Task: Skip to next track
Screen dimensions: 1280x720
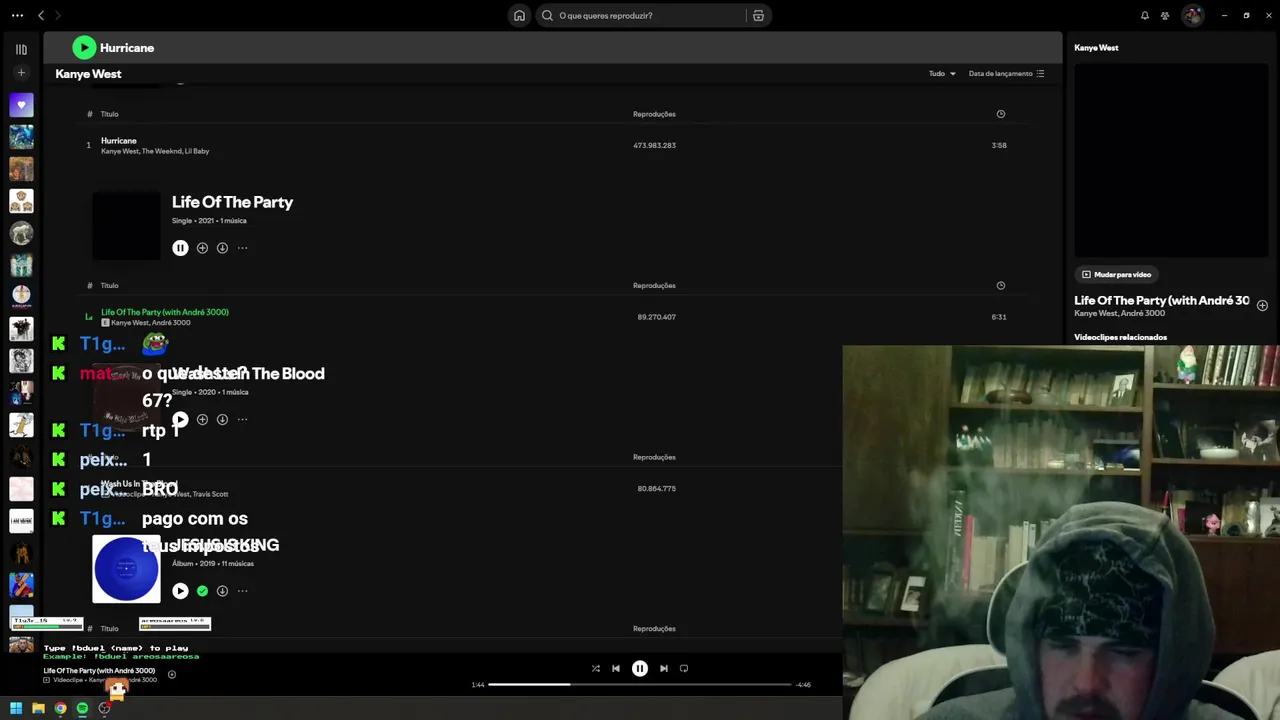Action: point(664,669)
